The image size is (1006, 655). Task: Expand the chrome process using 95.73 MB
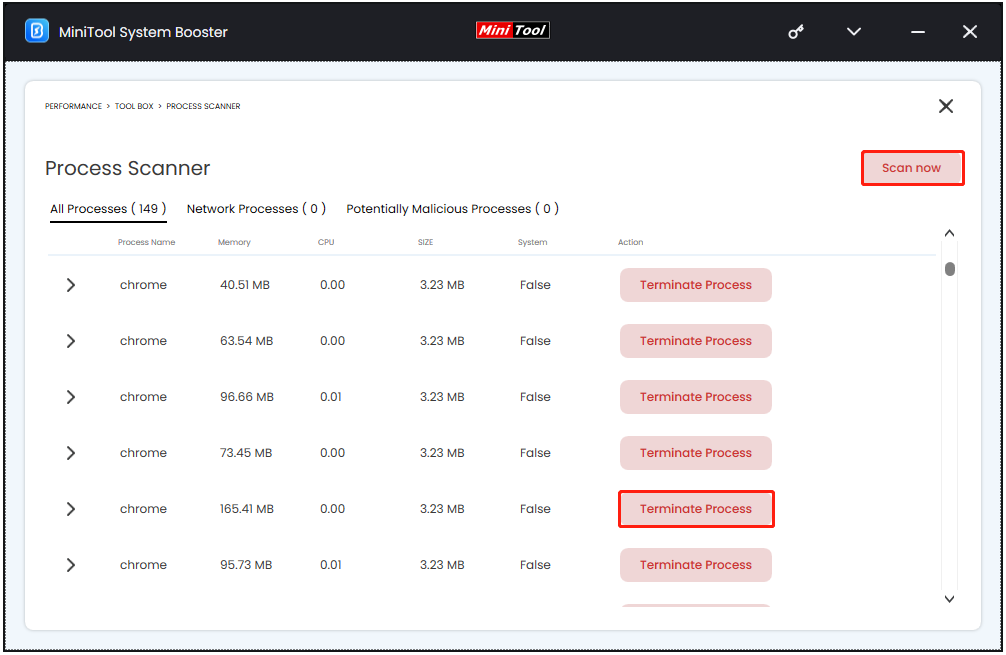(70, 565)
